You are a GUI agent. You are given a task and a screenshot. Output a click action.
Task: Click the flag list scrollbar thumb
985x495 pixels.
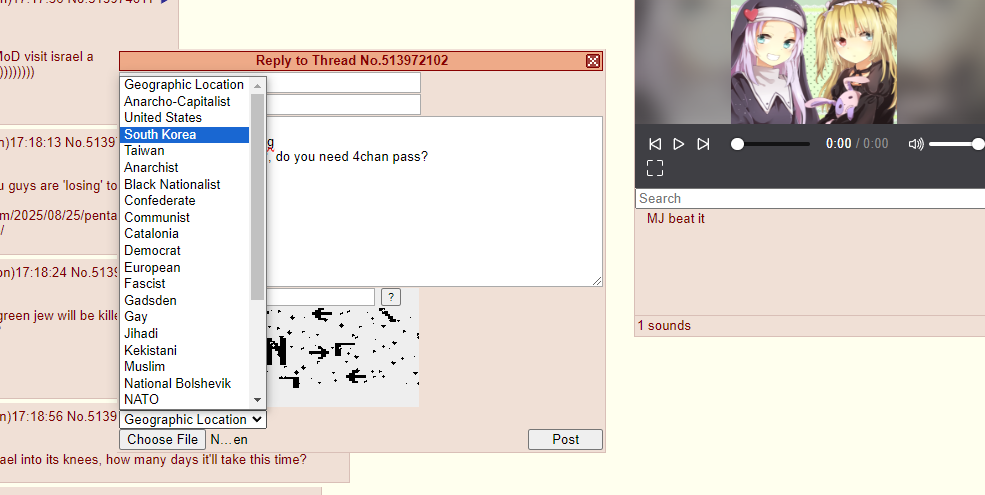tap(257, 197)
